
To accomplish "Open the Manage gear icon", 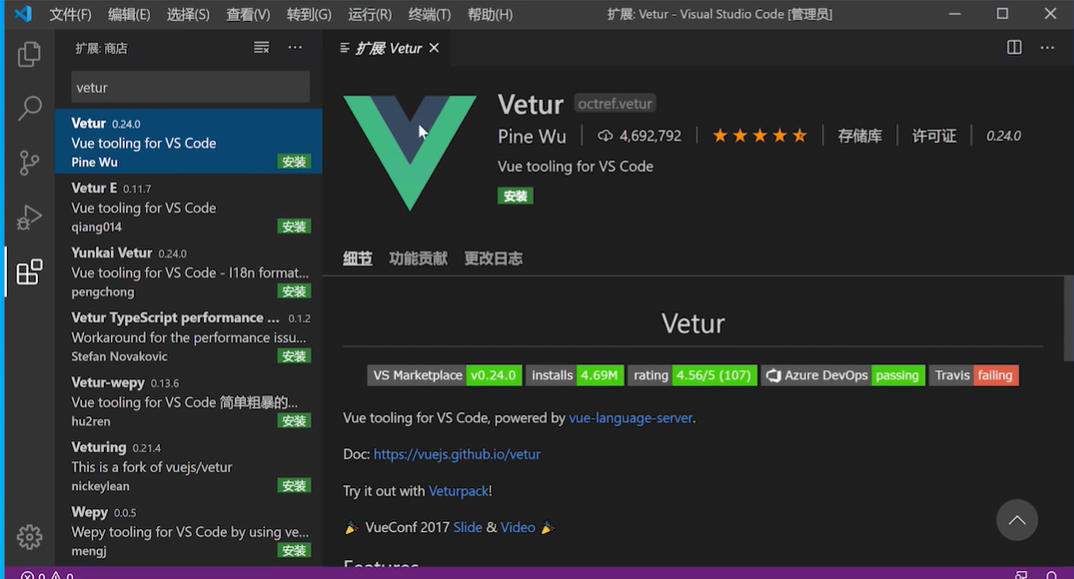I will [29, 537].
